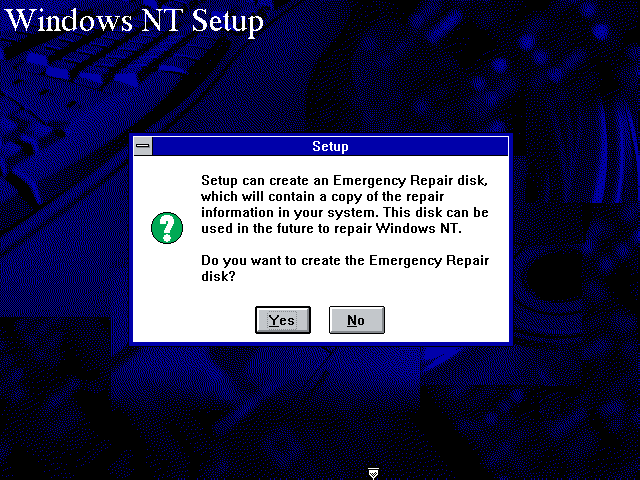The image size is (640, 480).
Task: Click the phrase 'Emergency Repair' in the first sentence
Action: click(393, 181)
